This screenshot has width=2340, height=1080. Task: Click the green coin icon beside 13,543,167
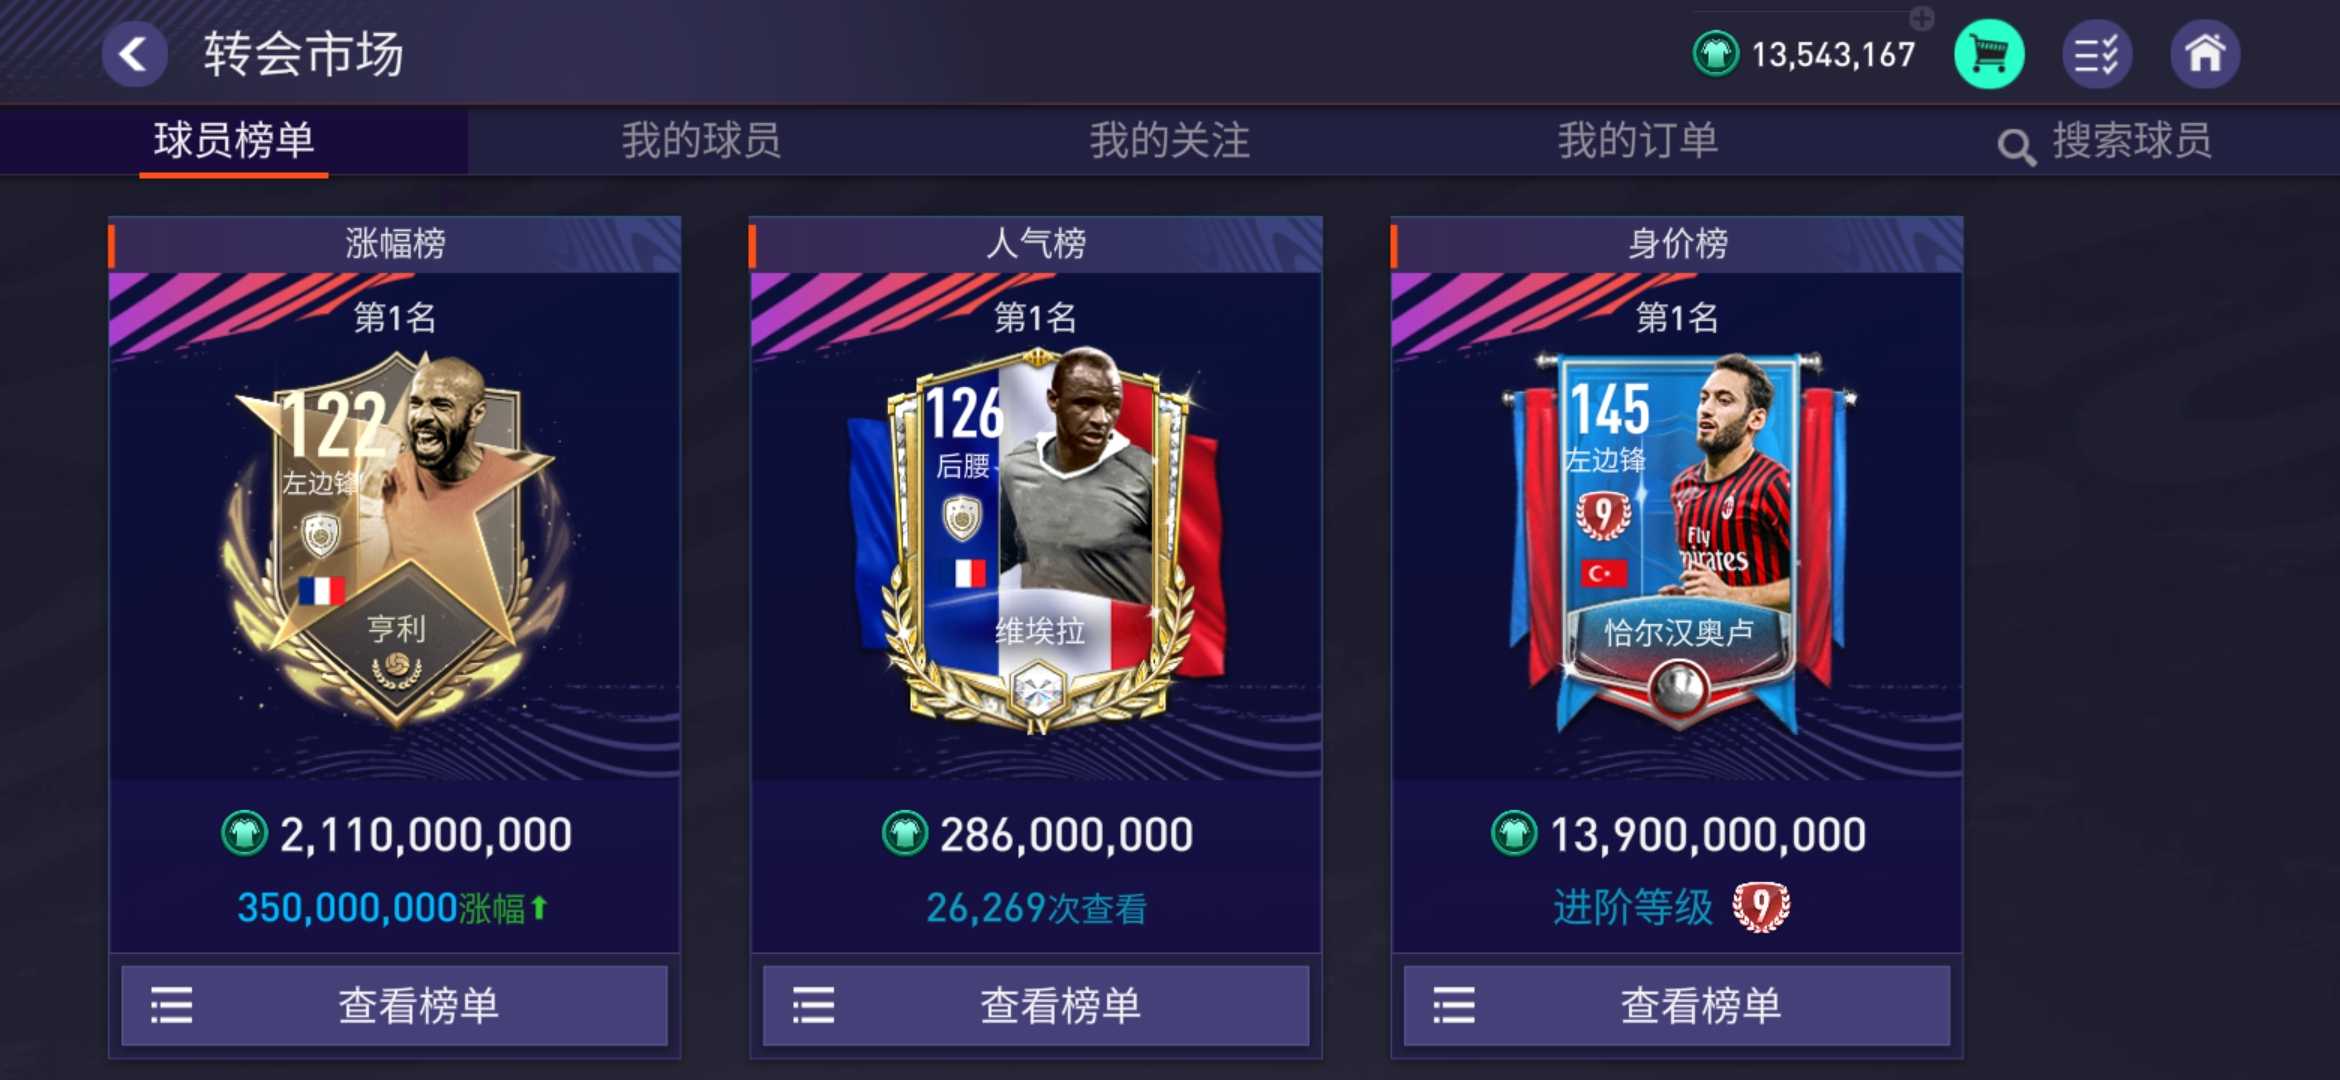(x=1716, y=54)
